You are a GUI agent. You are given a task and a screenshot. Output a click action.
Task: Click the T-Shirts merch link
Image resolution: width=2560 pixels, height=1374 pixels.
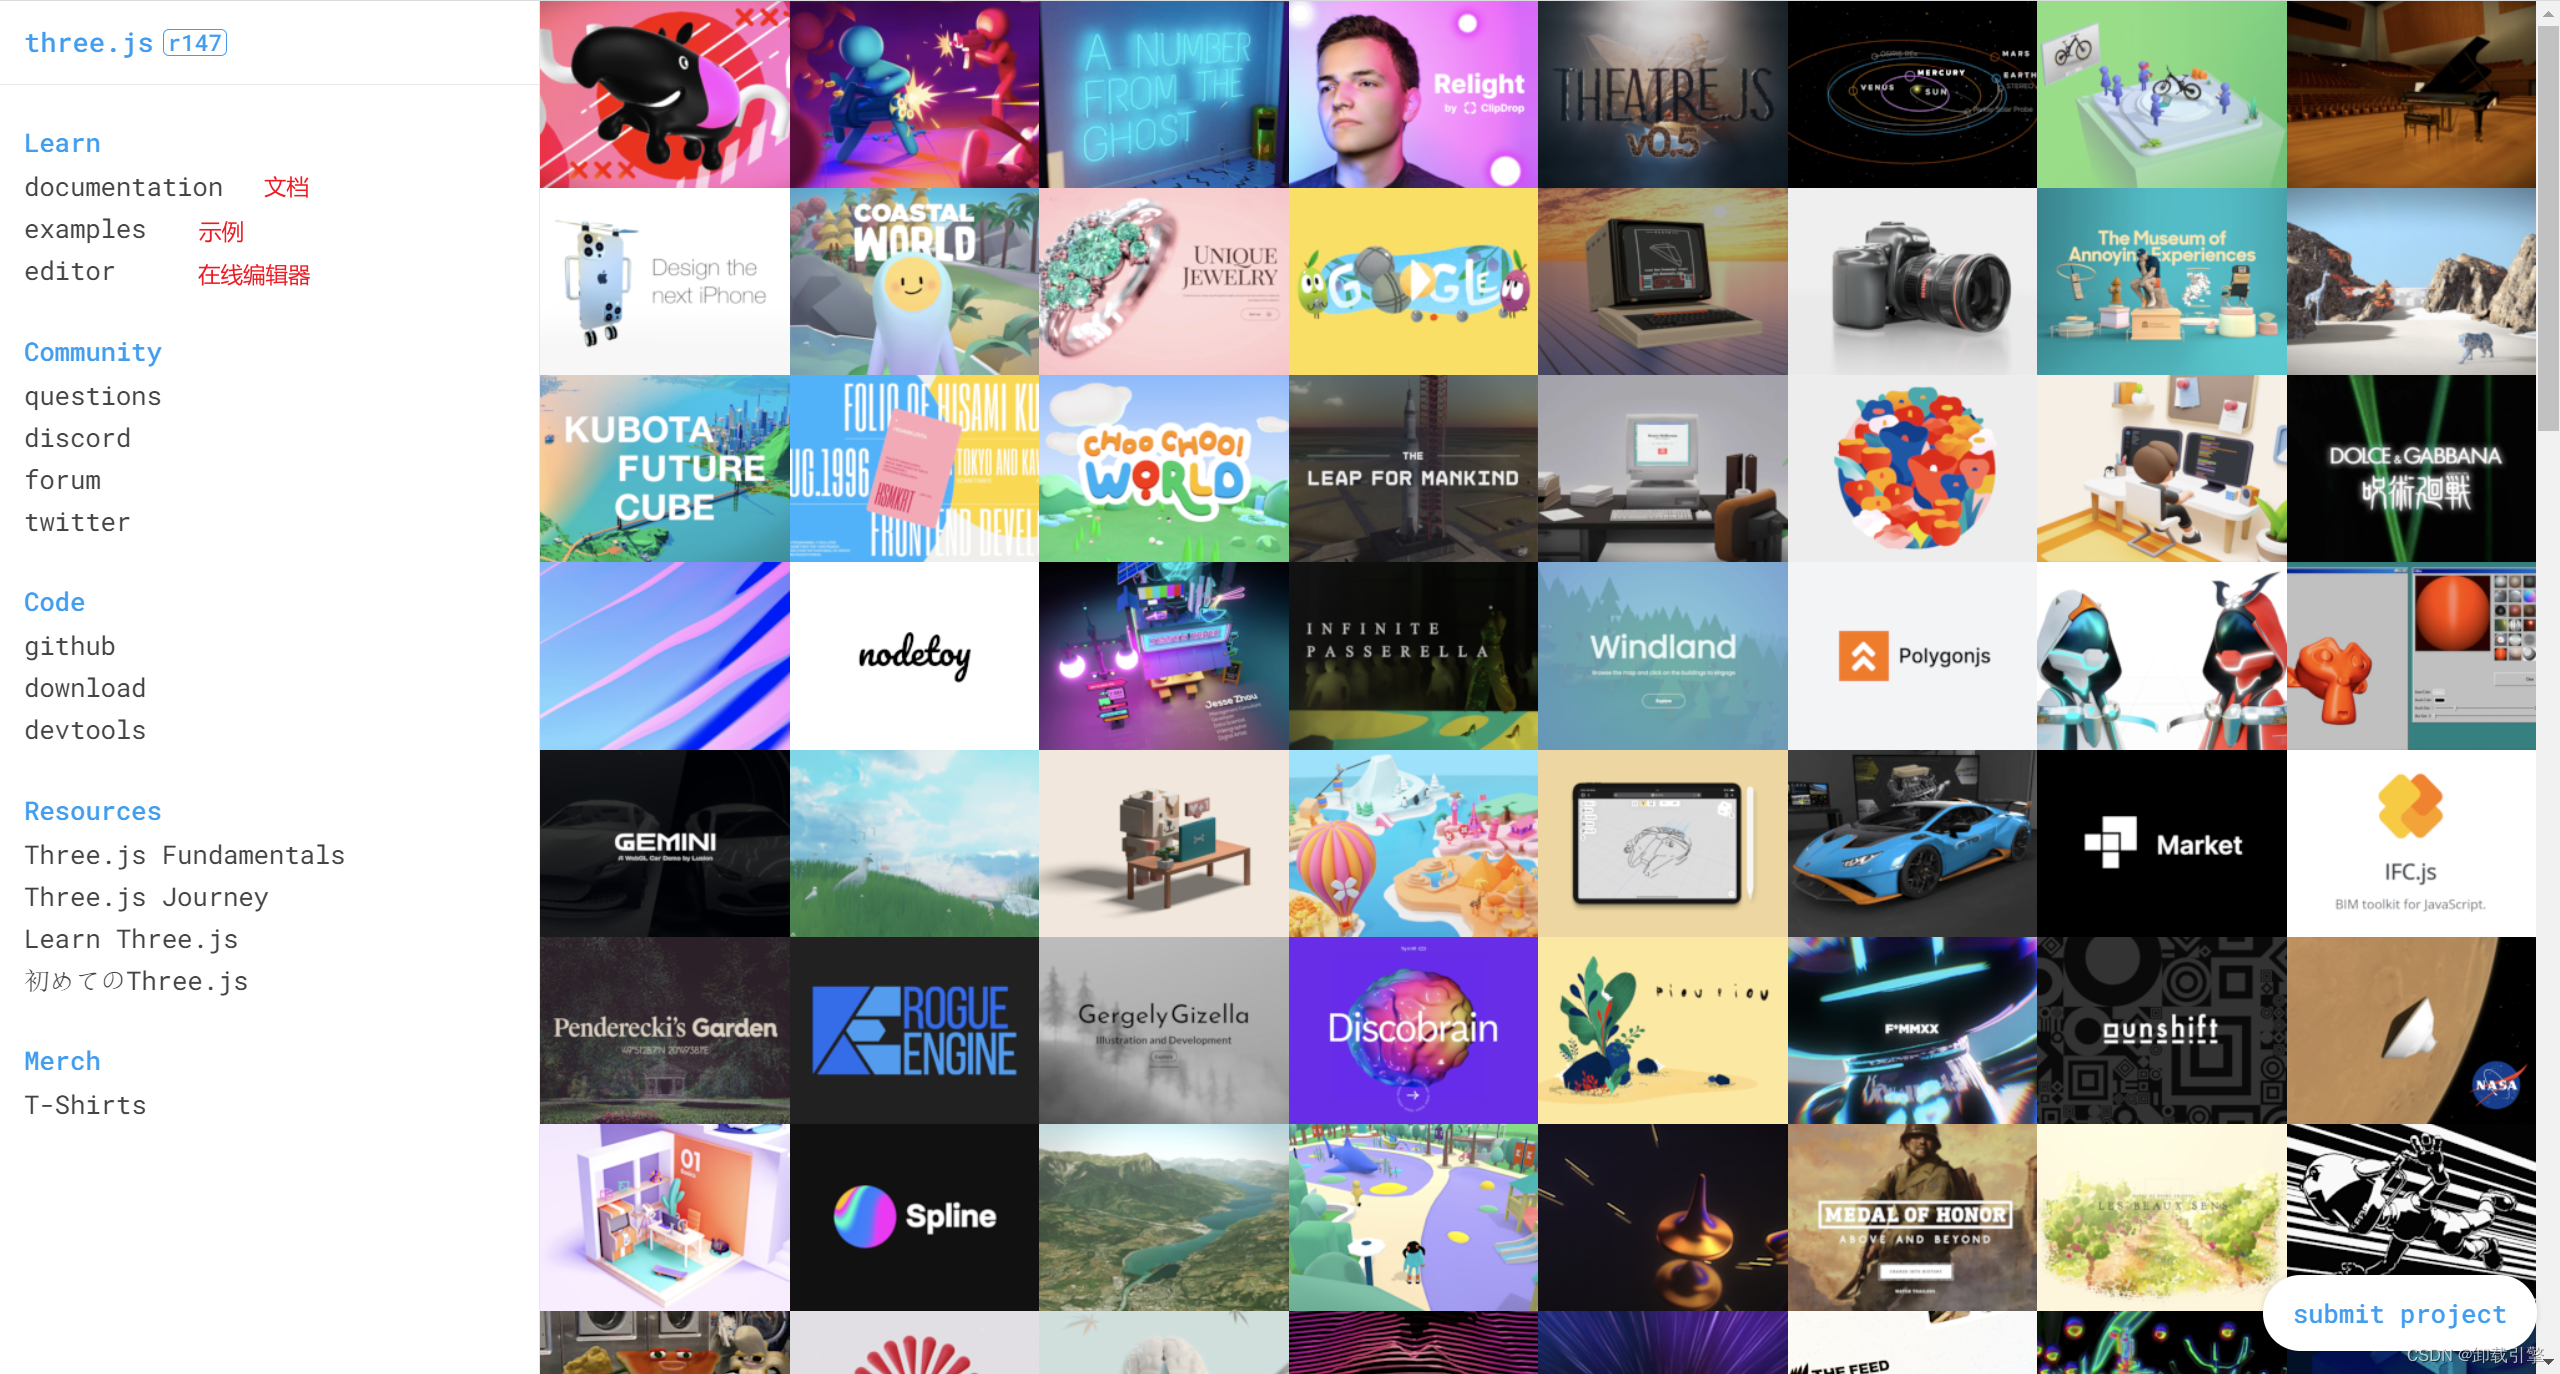coord(86,1103)
